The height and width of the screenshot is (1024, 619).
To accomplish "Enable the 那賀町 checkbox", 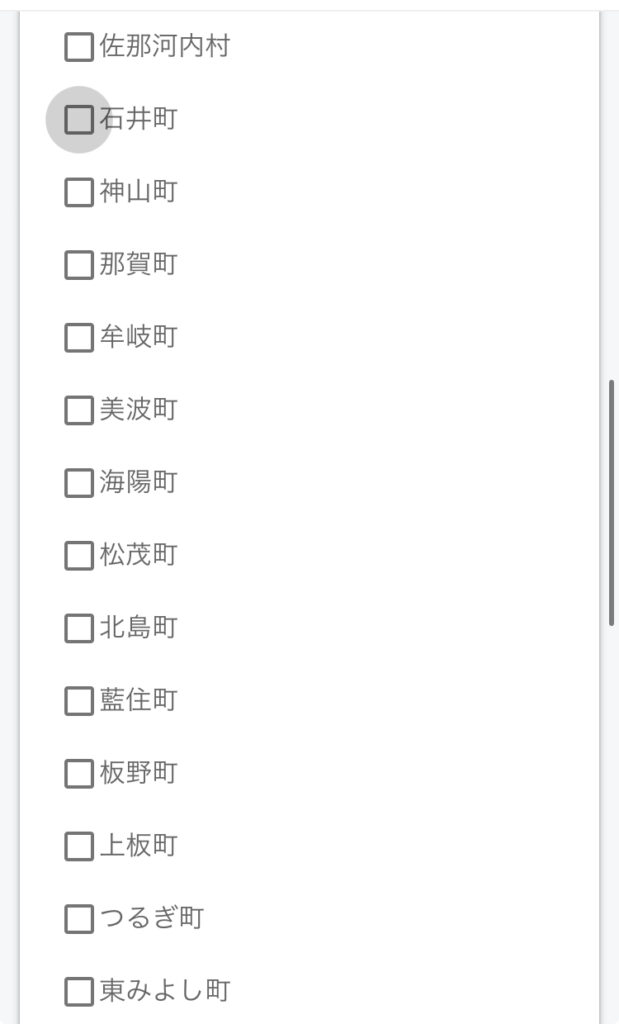I will (x=78, y=265).
